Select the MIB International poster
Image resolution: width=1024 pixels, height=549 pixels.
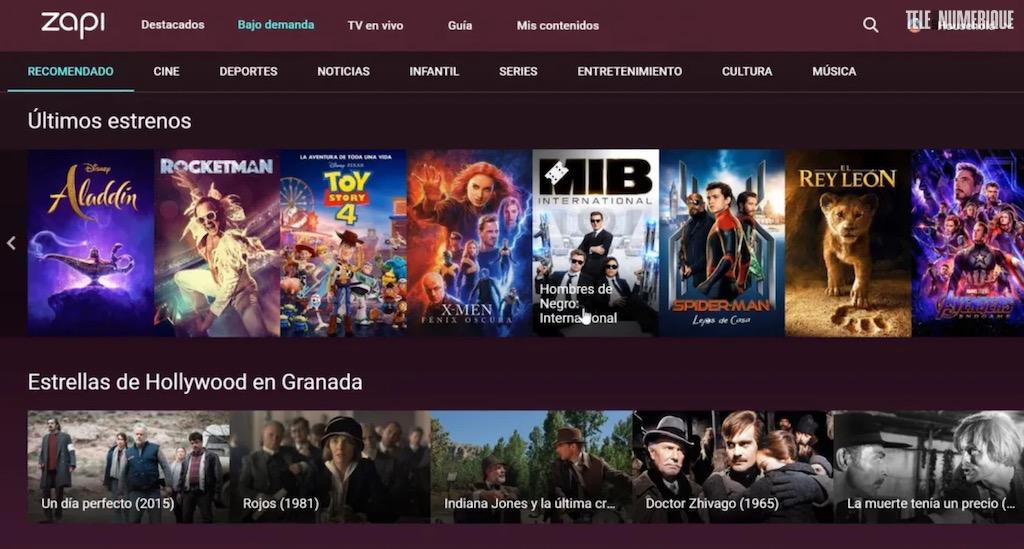point(596,243)
